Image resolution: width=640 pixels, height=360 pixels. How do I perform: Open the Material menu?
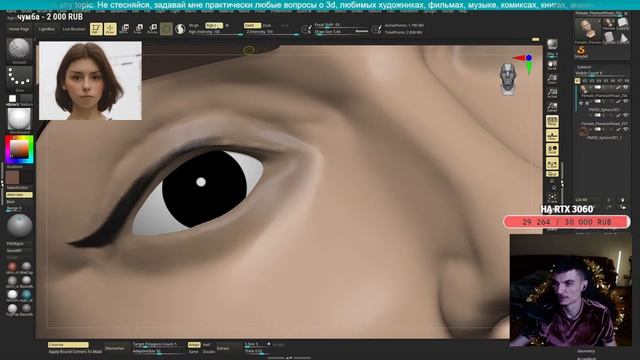pyautogui.click(x=226, y=11)
